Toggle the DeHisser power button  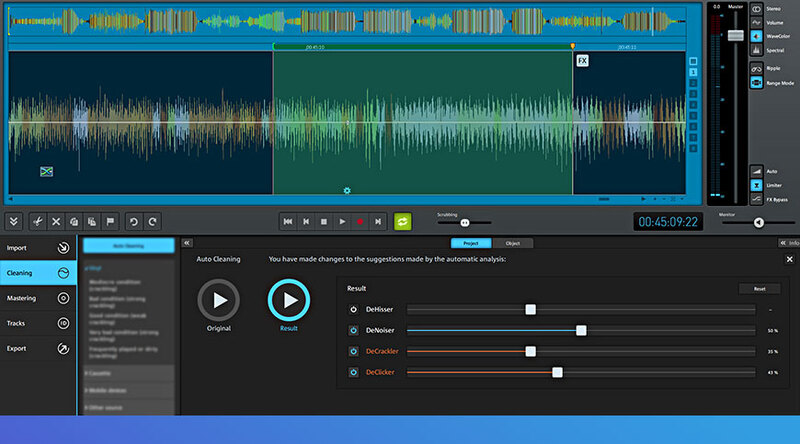point(354,309)
